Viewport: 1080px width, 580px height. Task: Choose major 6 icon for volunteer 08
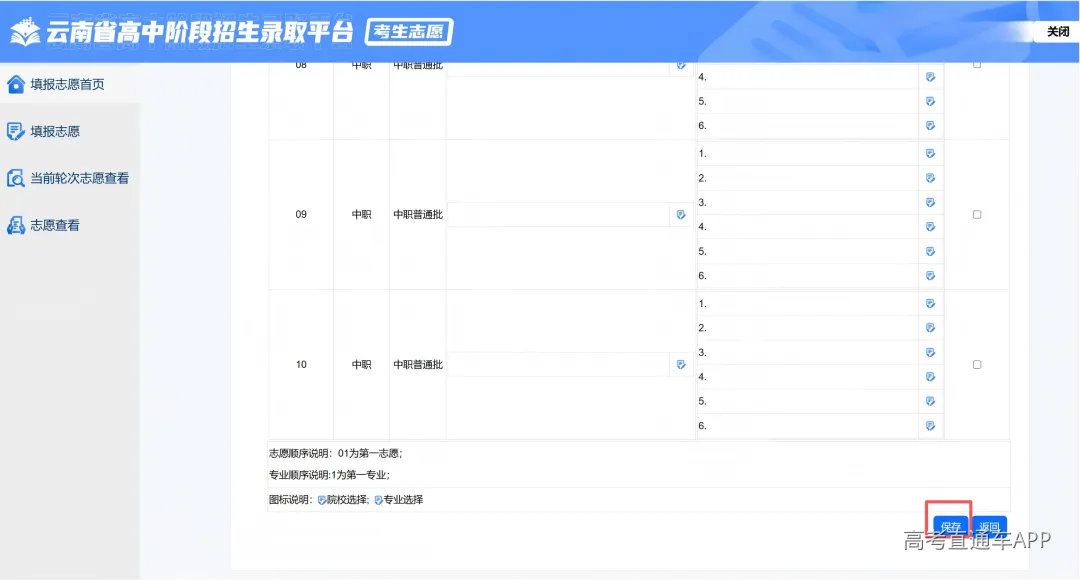point(930,125)
